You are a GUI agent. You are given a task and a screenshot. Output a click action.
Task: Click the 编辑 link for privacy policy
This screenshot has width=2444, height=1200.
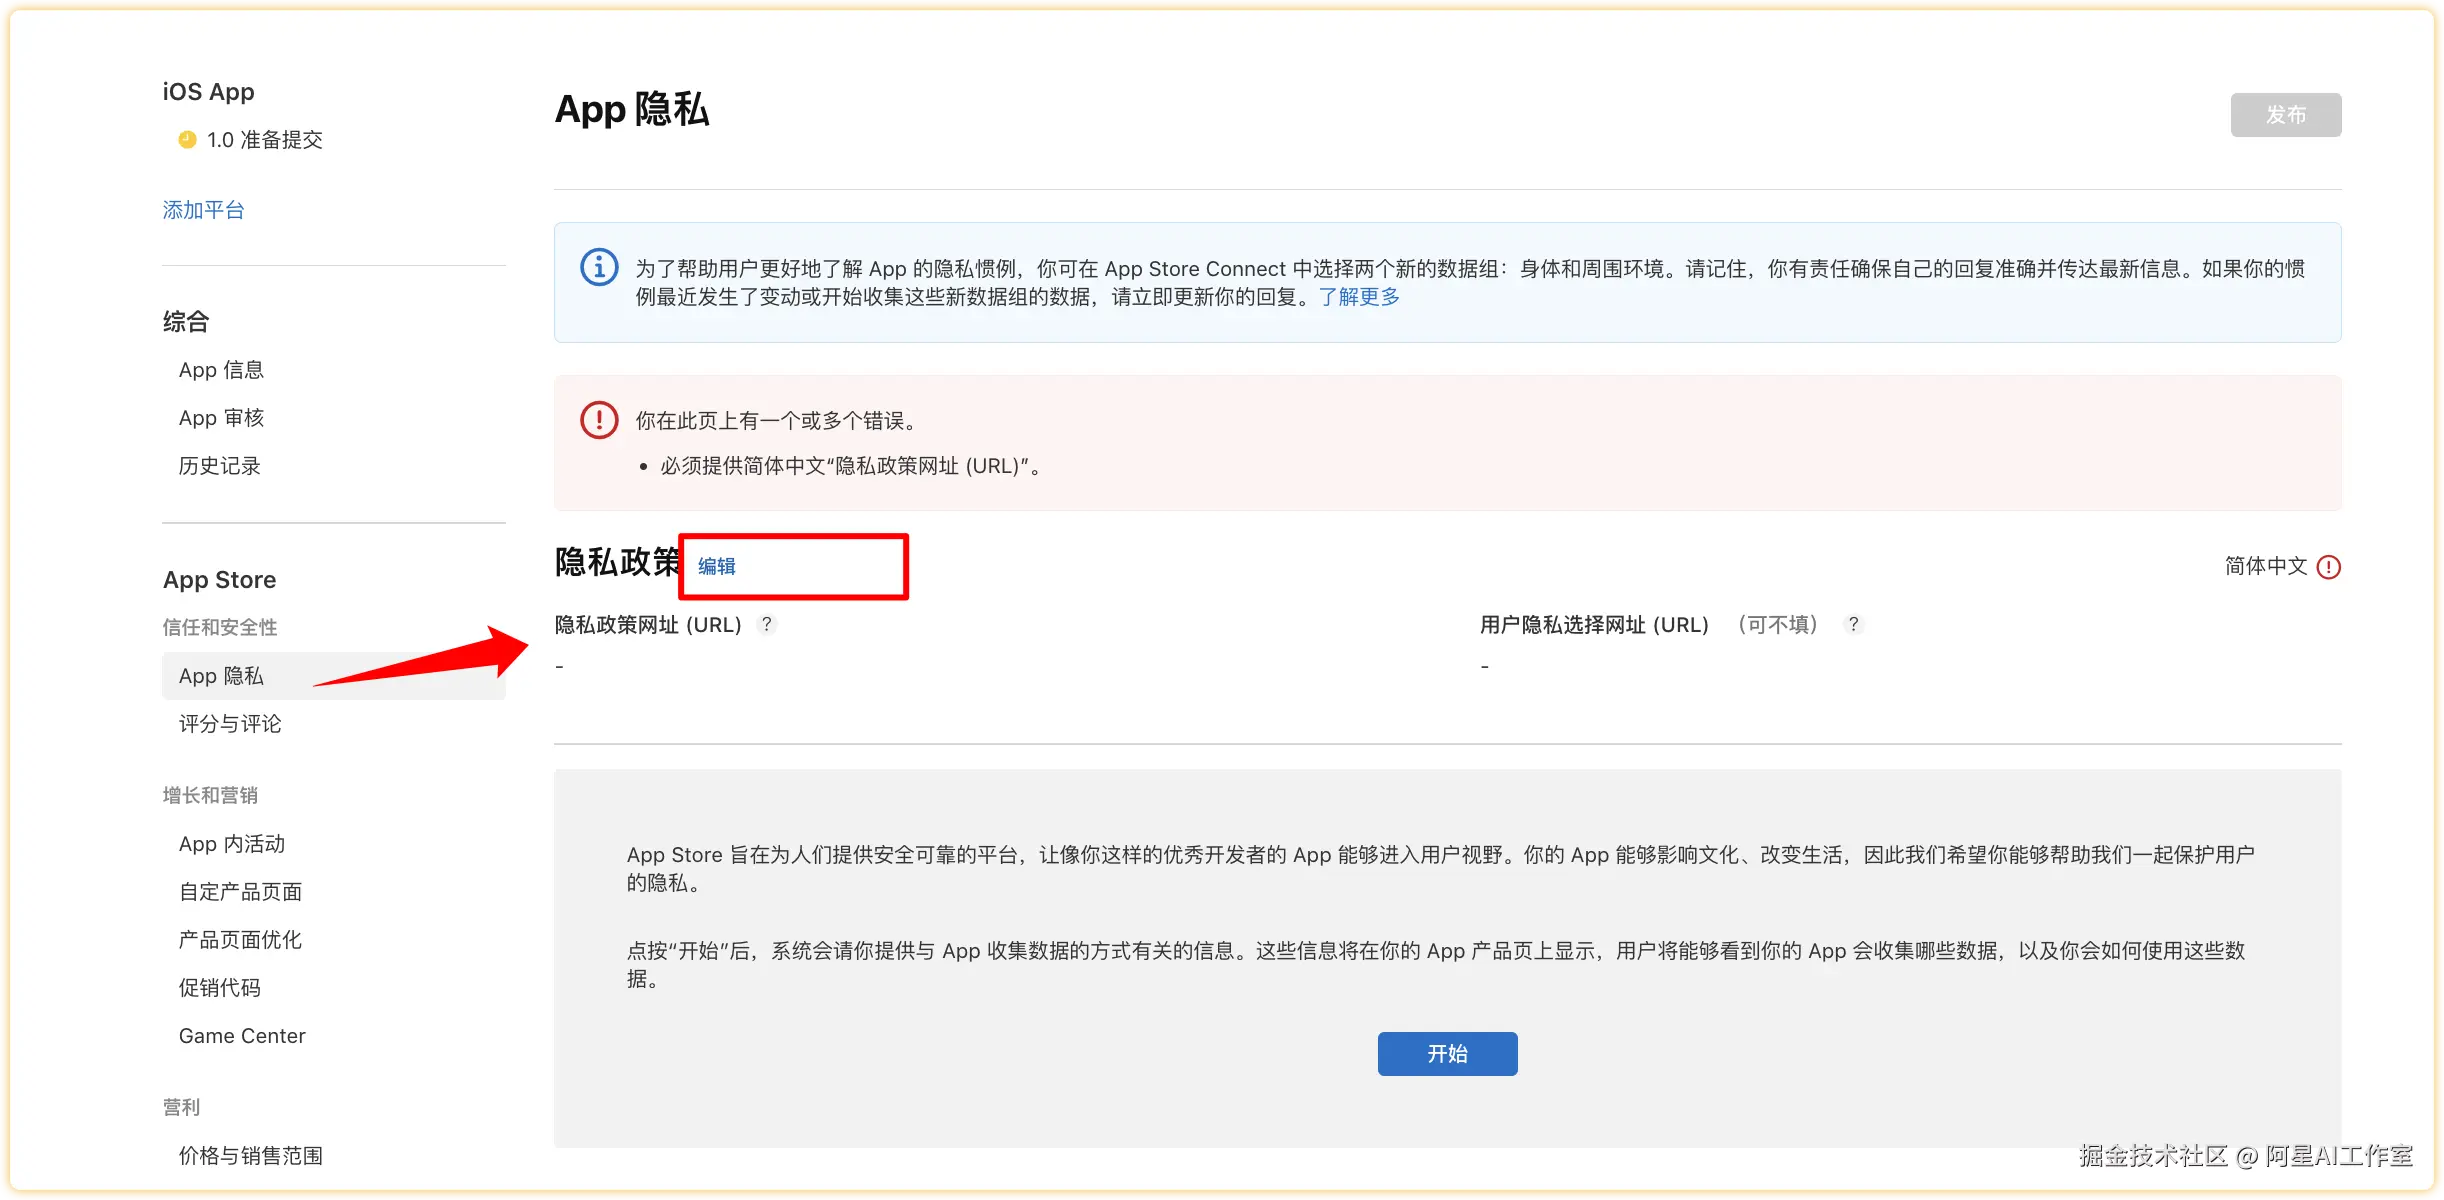717,566
